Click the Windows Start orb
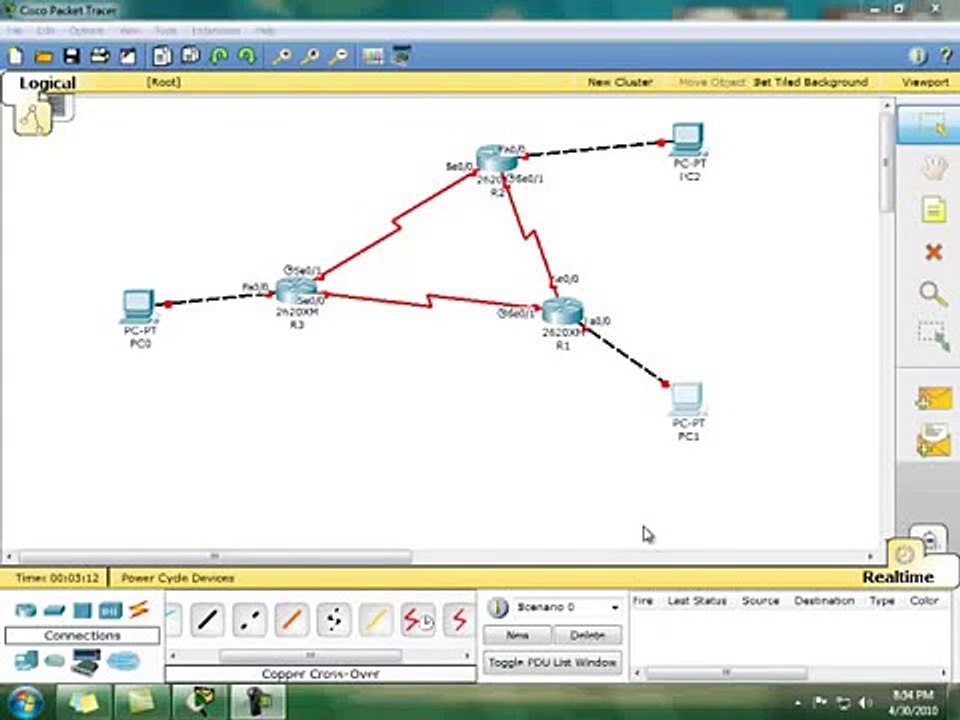This screenshot has width=960, height=720. pos(24,702)
